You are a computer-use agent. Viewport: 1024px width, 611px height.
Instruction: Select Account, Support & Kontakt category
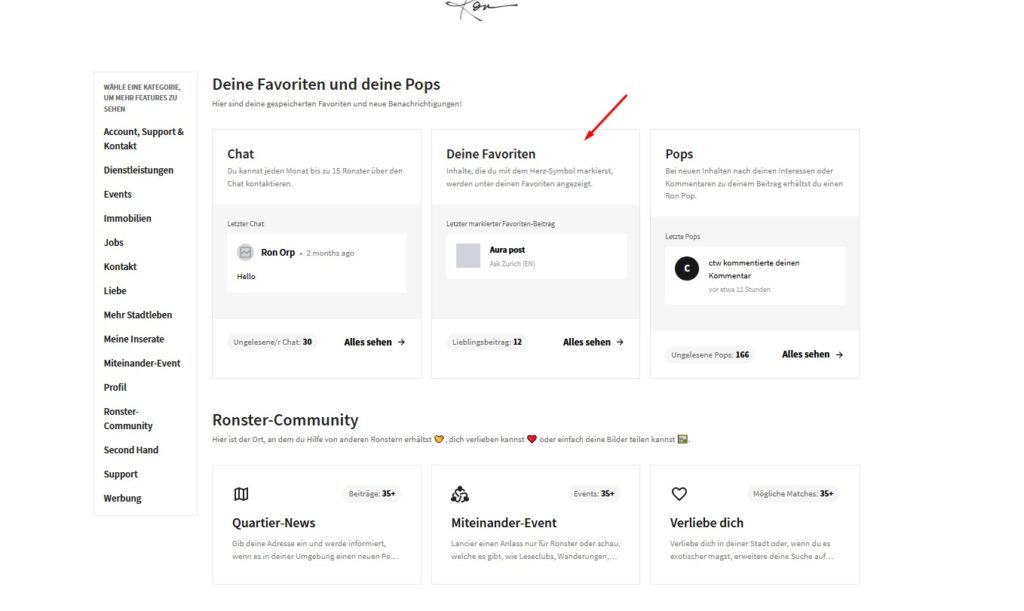(x=143, y=138)
